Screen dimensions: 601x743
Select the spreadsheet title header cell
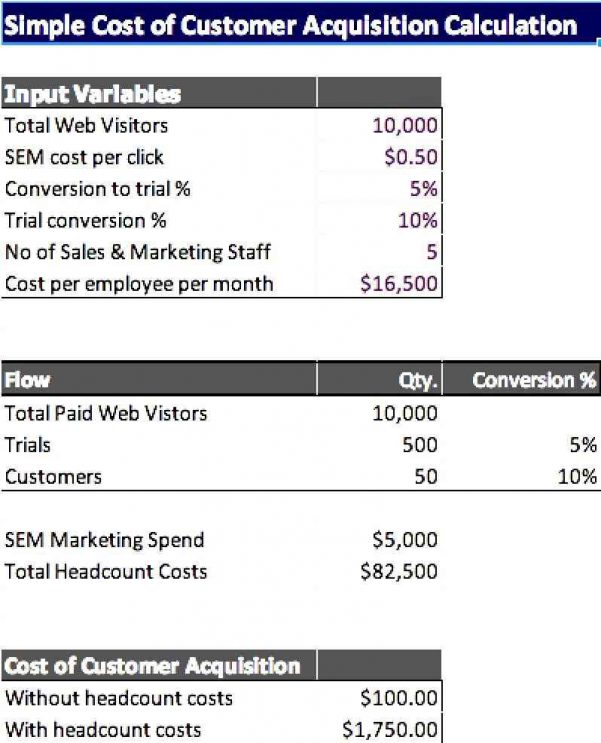point(300,25)
